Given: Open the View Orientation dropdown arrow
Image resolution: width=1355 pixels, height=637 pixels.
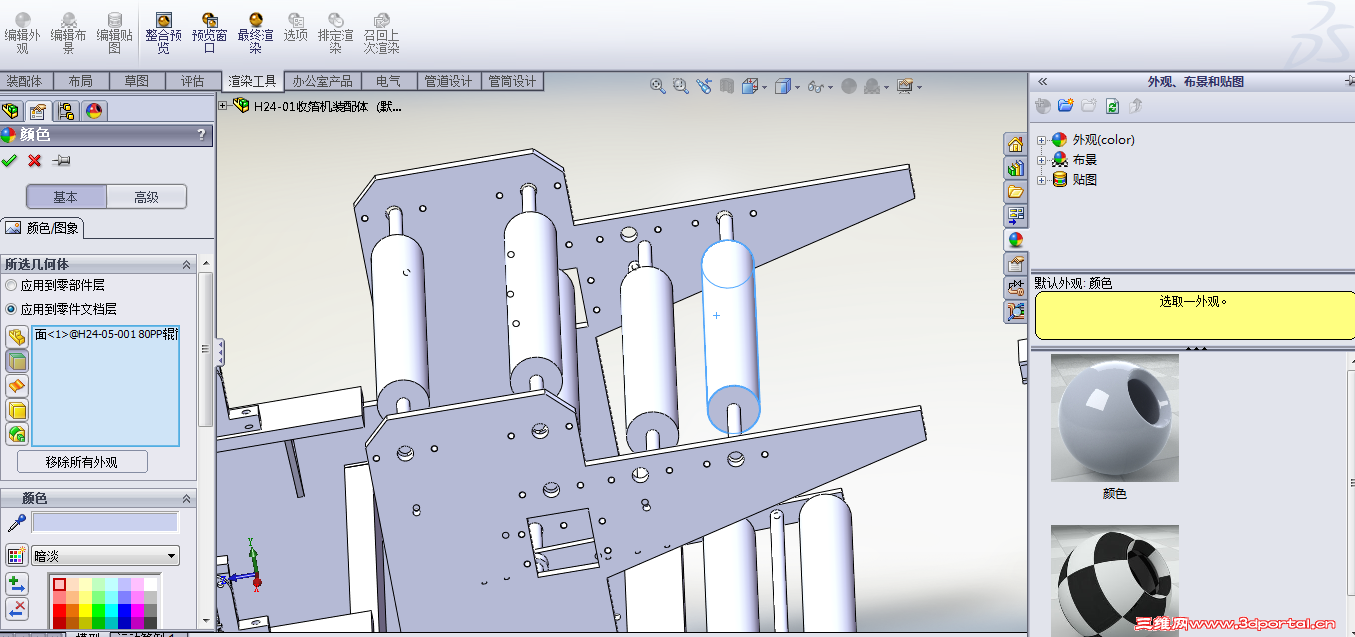Looking at the screenshot, I should coord(764,87).
